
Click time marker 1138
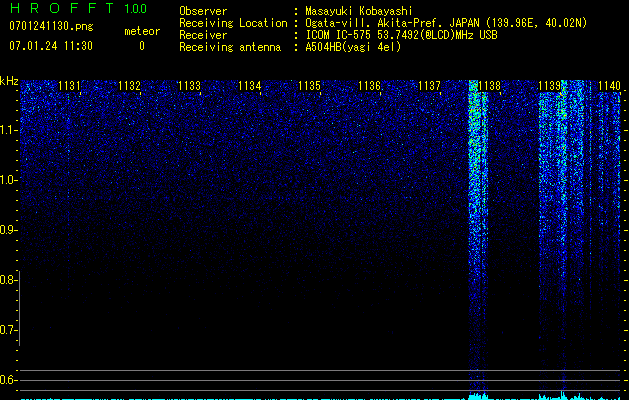[490, 85]
